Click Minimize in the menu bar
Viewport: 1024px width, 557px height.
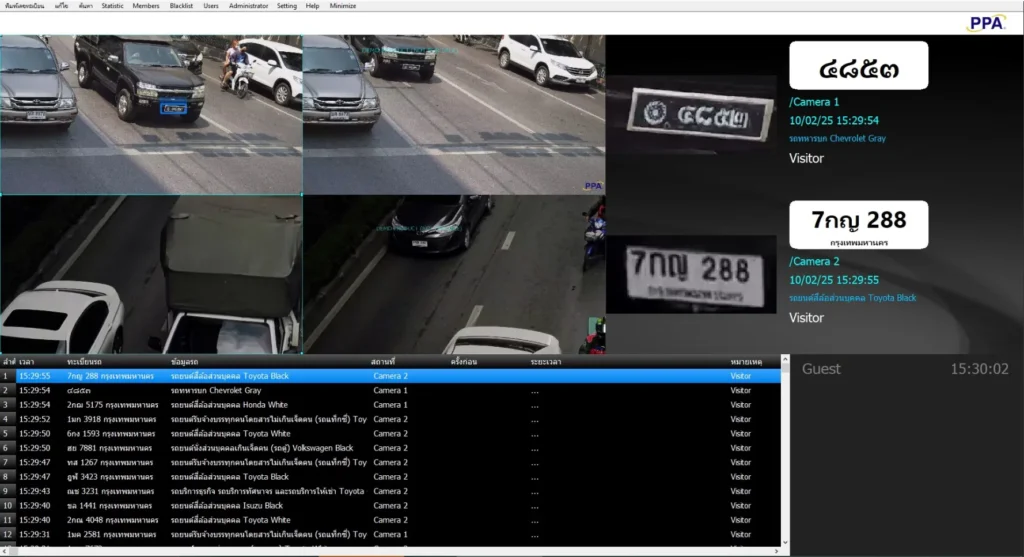click(x=342, y=5)
